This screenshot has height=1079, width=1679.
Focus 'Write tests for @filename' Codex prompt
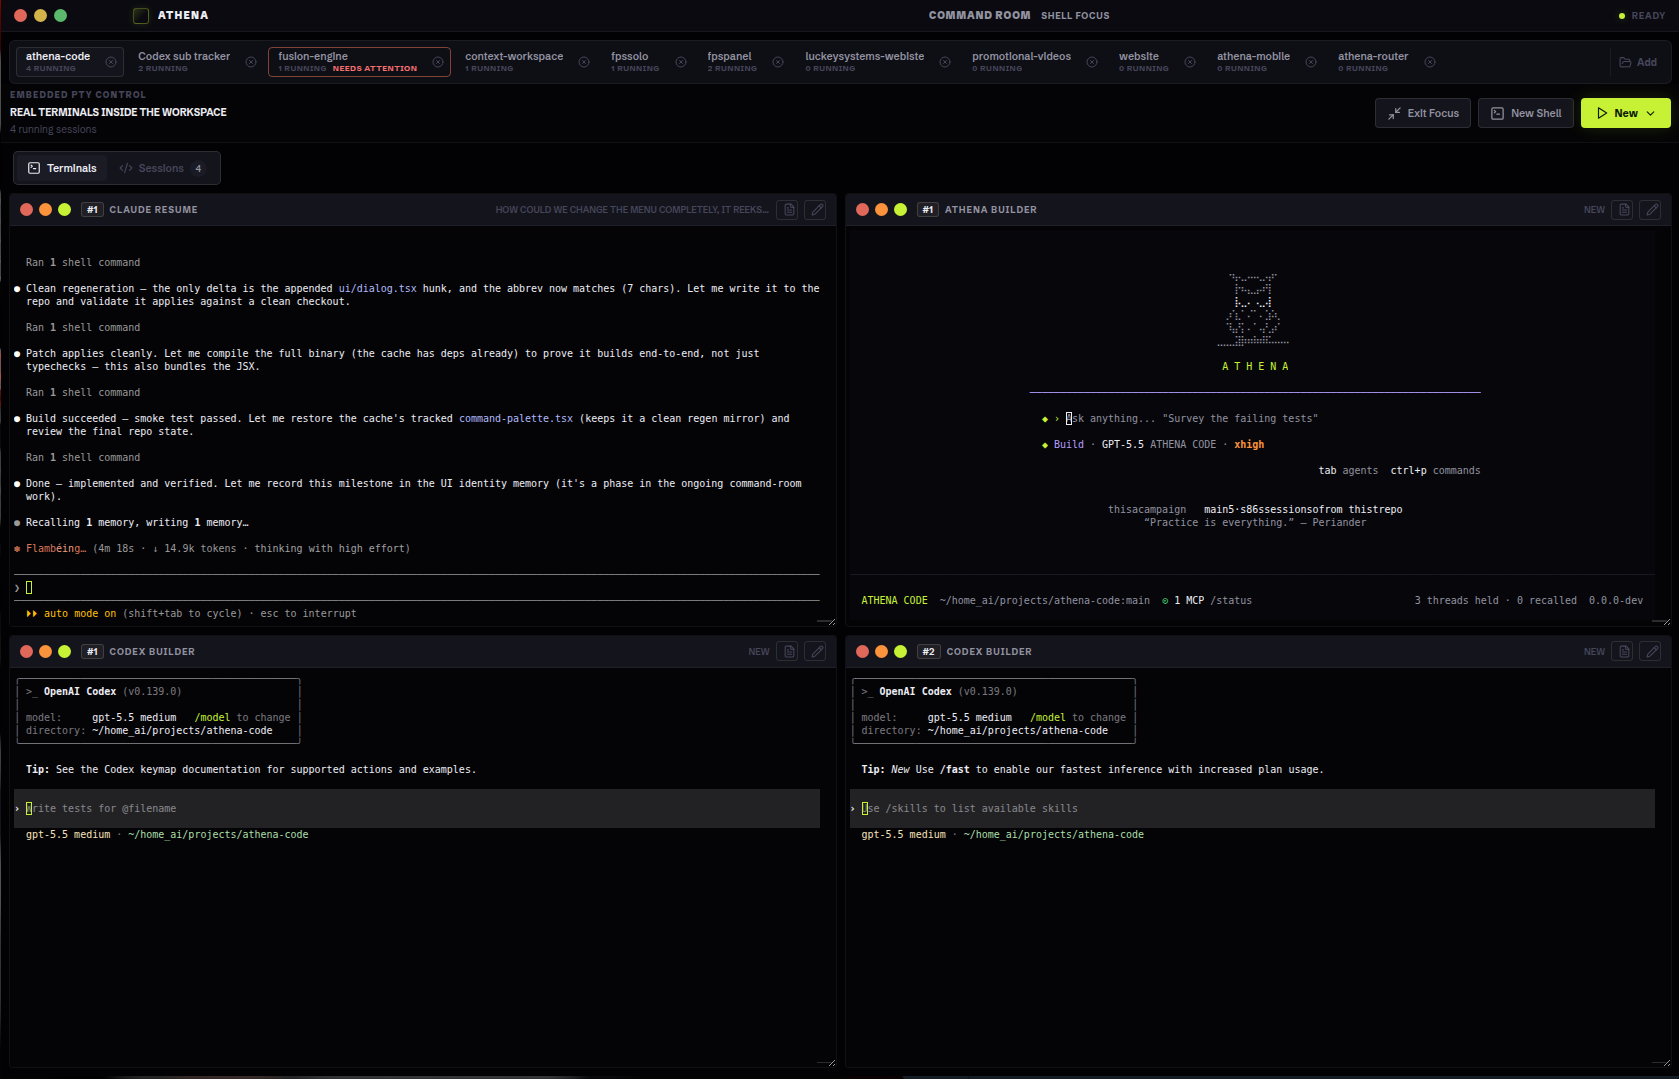[415, 808]
